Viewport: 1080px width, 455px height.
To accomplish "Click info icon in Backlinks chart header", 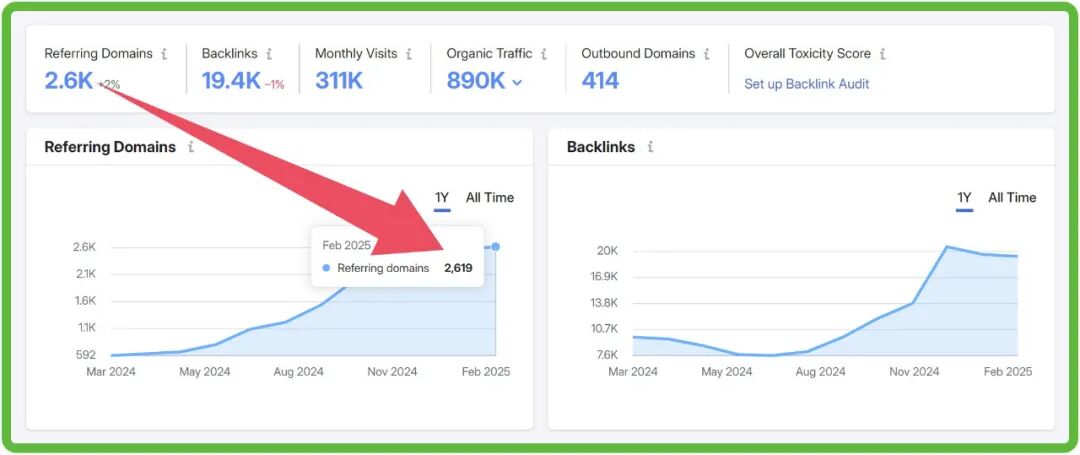I will [x=650, y=147].
